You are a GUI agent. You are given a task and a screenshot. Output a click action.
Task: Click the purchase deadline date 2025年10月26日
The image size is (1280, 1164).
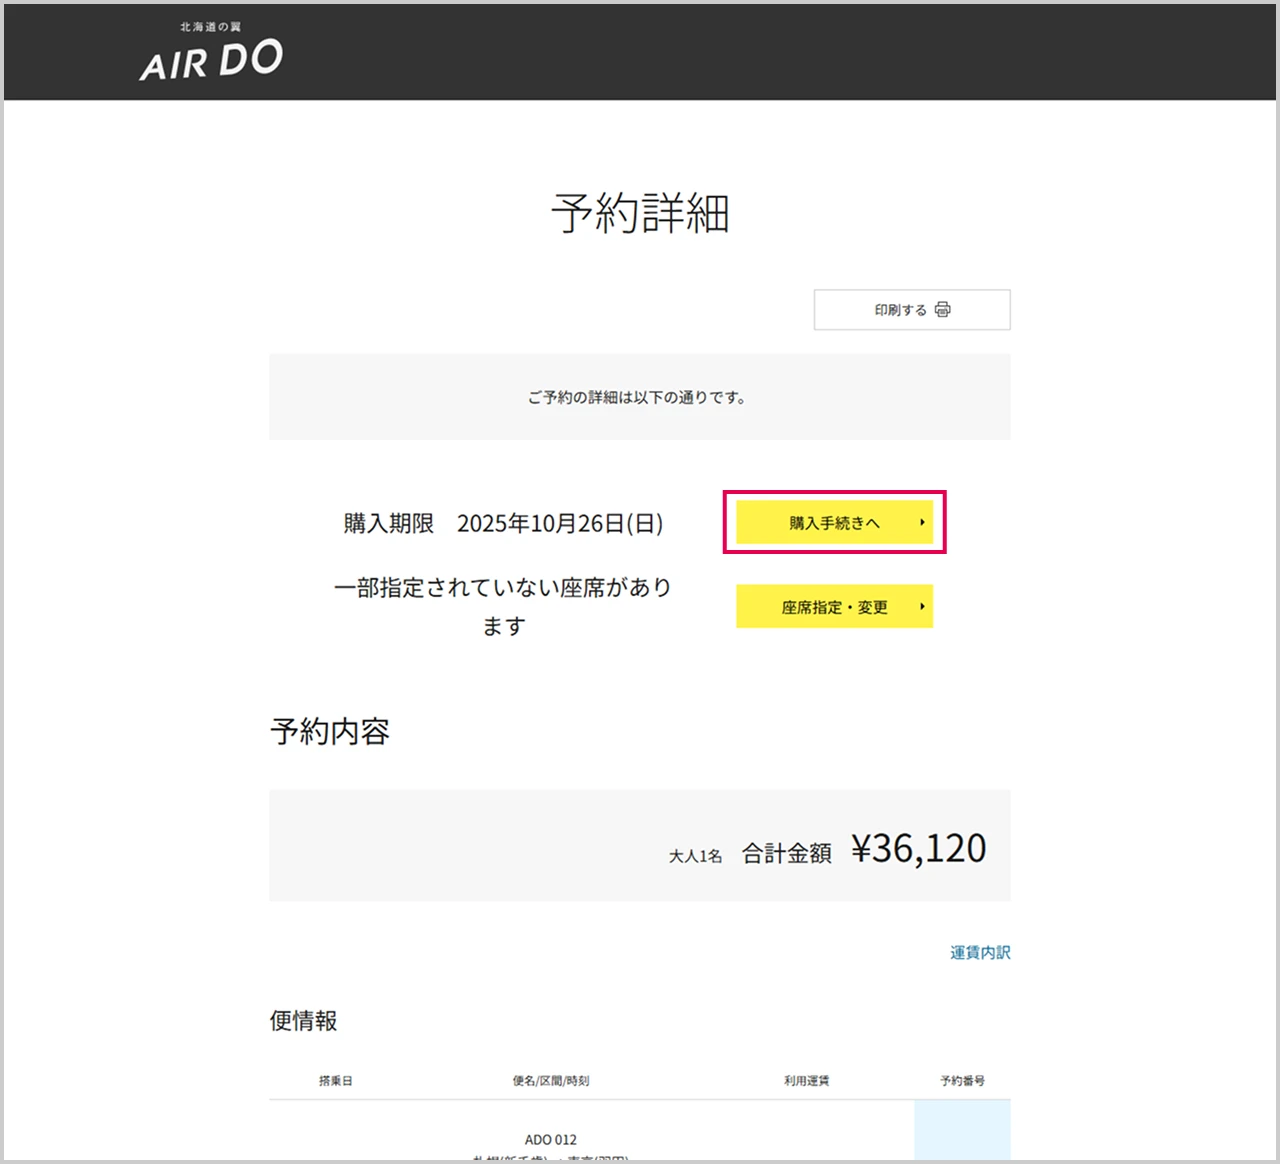[559, 523]
